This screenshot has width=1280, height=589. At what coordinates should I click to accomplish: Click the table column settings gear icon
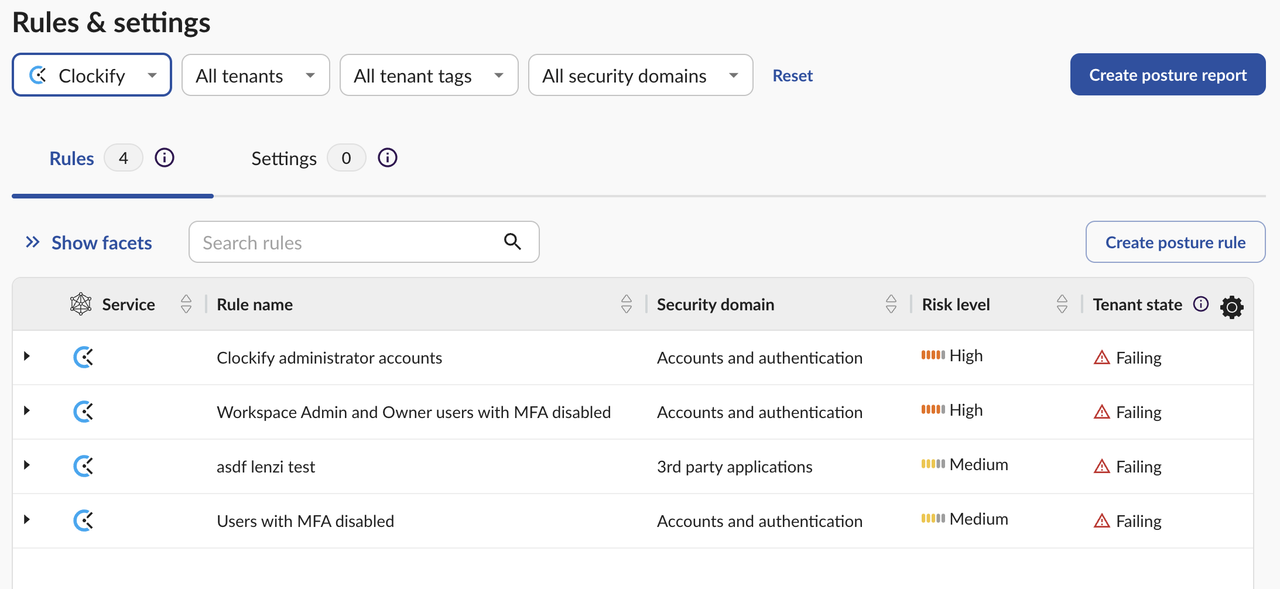tap(1232, 307)
